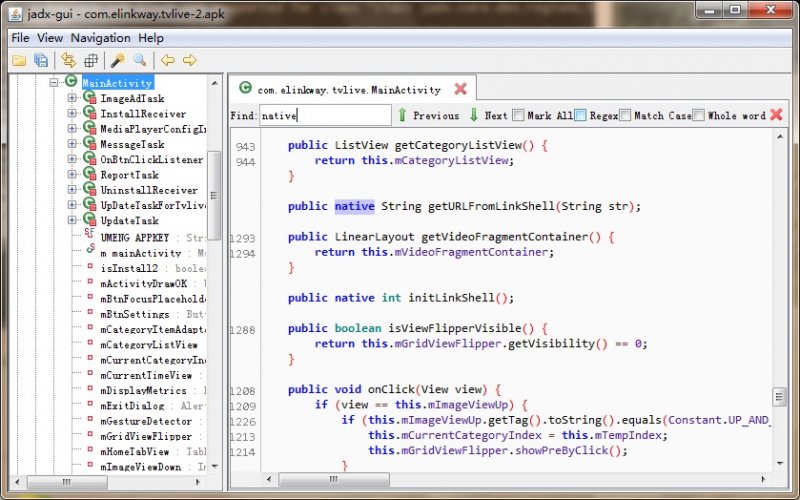Select mGridViewFlipper in the tree
This screenshot has height=500, width=800.
point(146,437)
